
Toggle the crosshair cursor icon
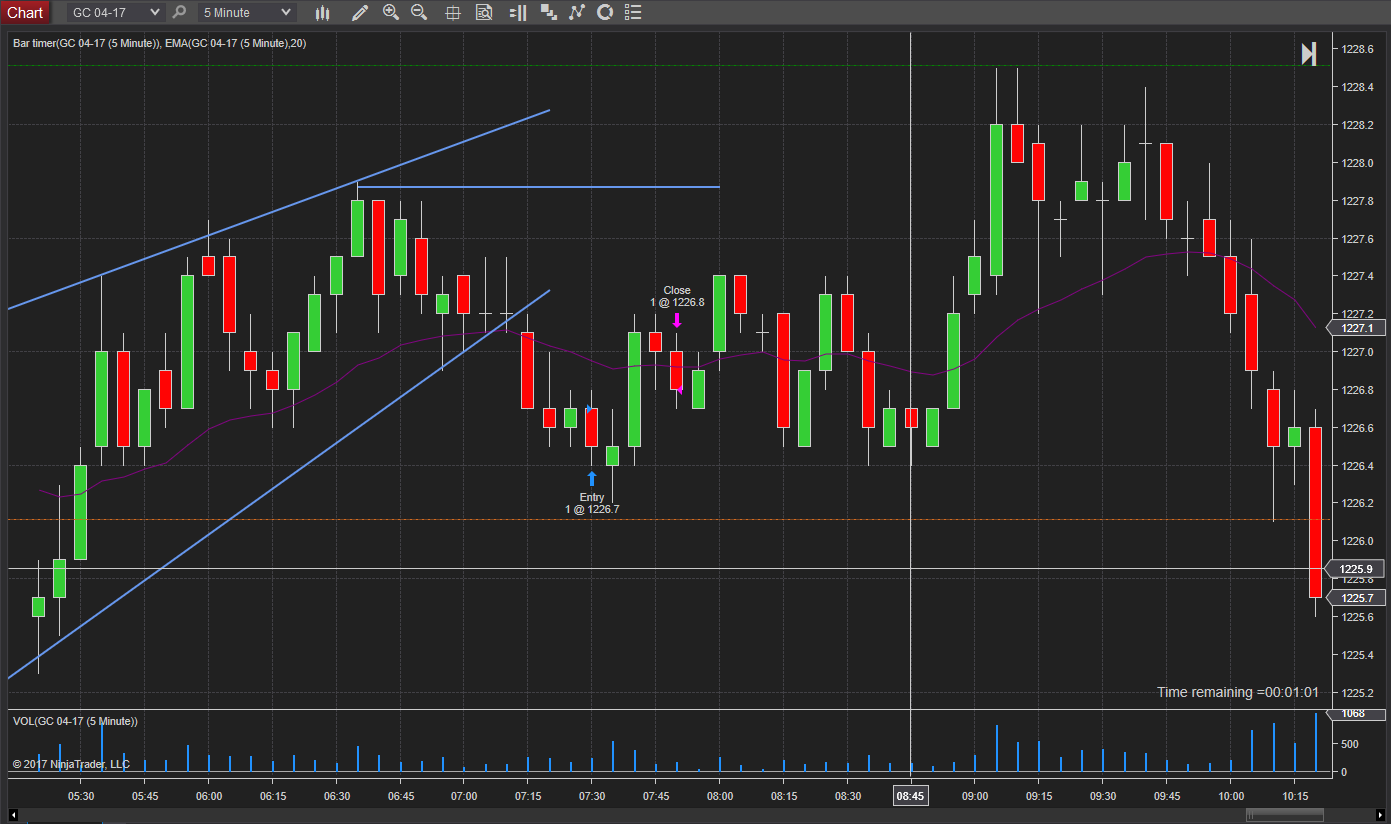[x=453, y=12]
